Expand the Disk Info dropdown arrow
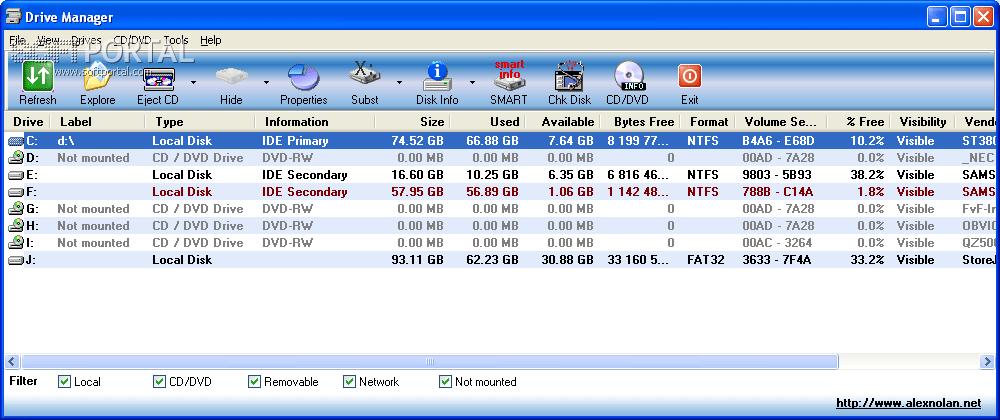The width and height of the screenshot is (1000, 420). coord(473,82)
